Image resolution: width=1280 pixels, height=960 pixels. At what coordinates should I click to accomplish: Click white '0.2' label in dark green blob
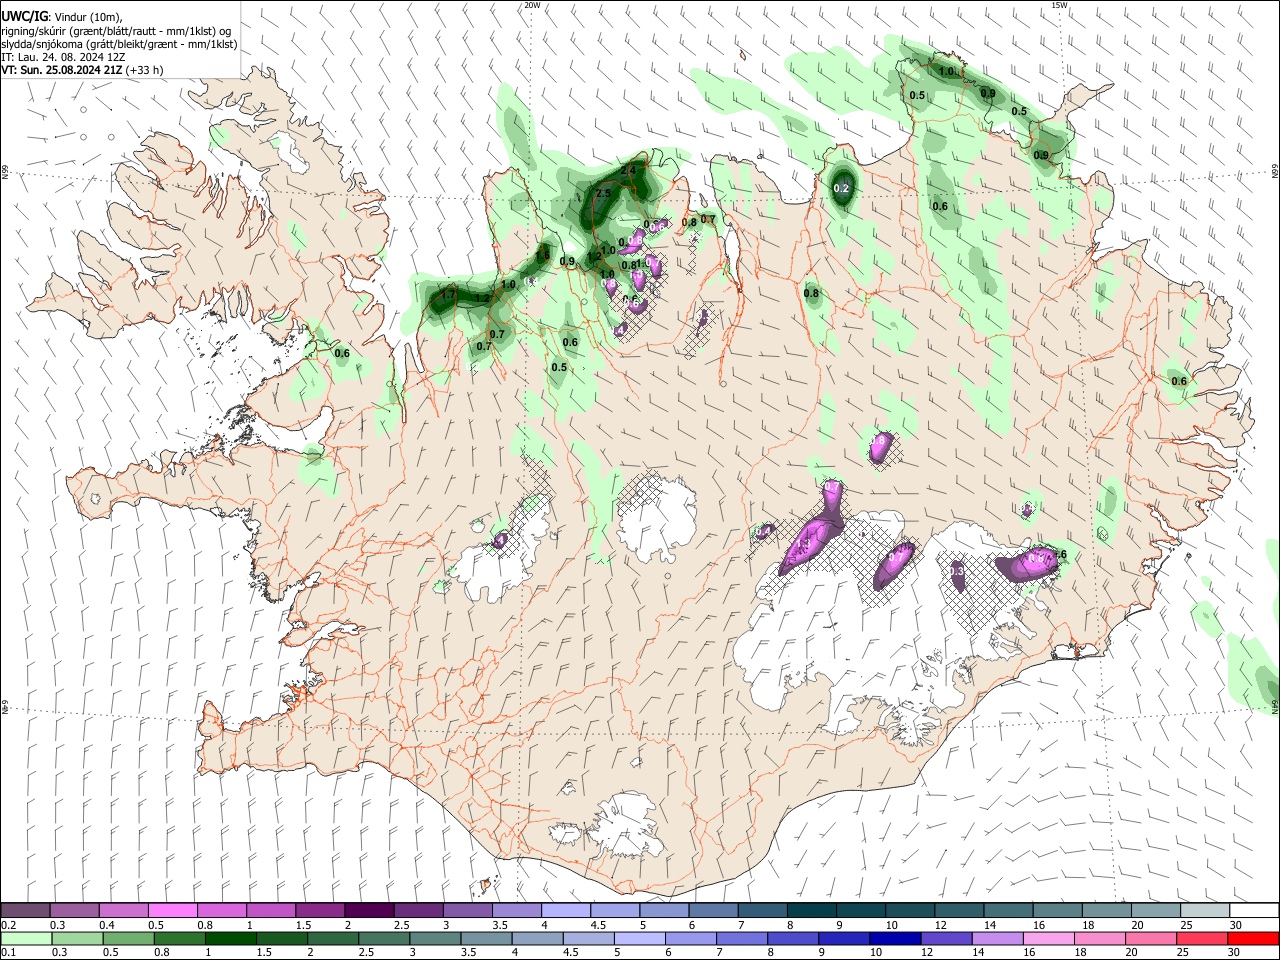(x=841, y=188)
